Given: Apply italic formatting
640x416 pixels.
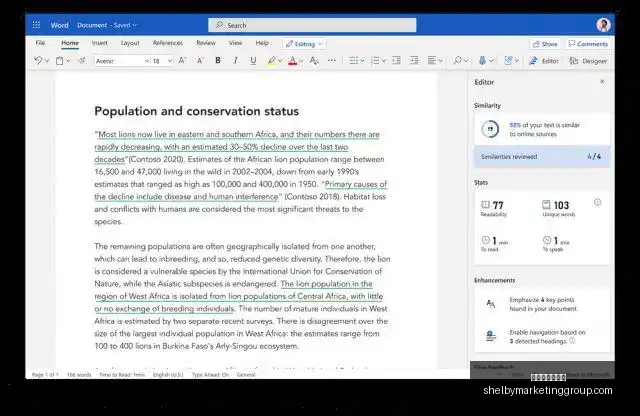Looking at the screenshot, I should click(235, 60).
